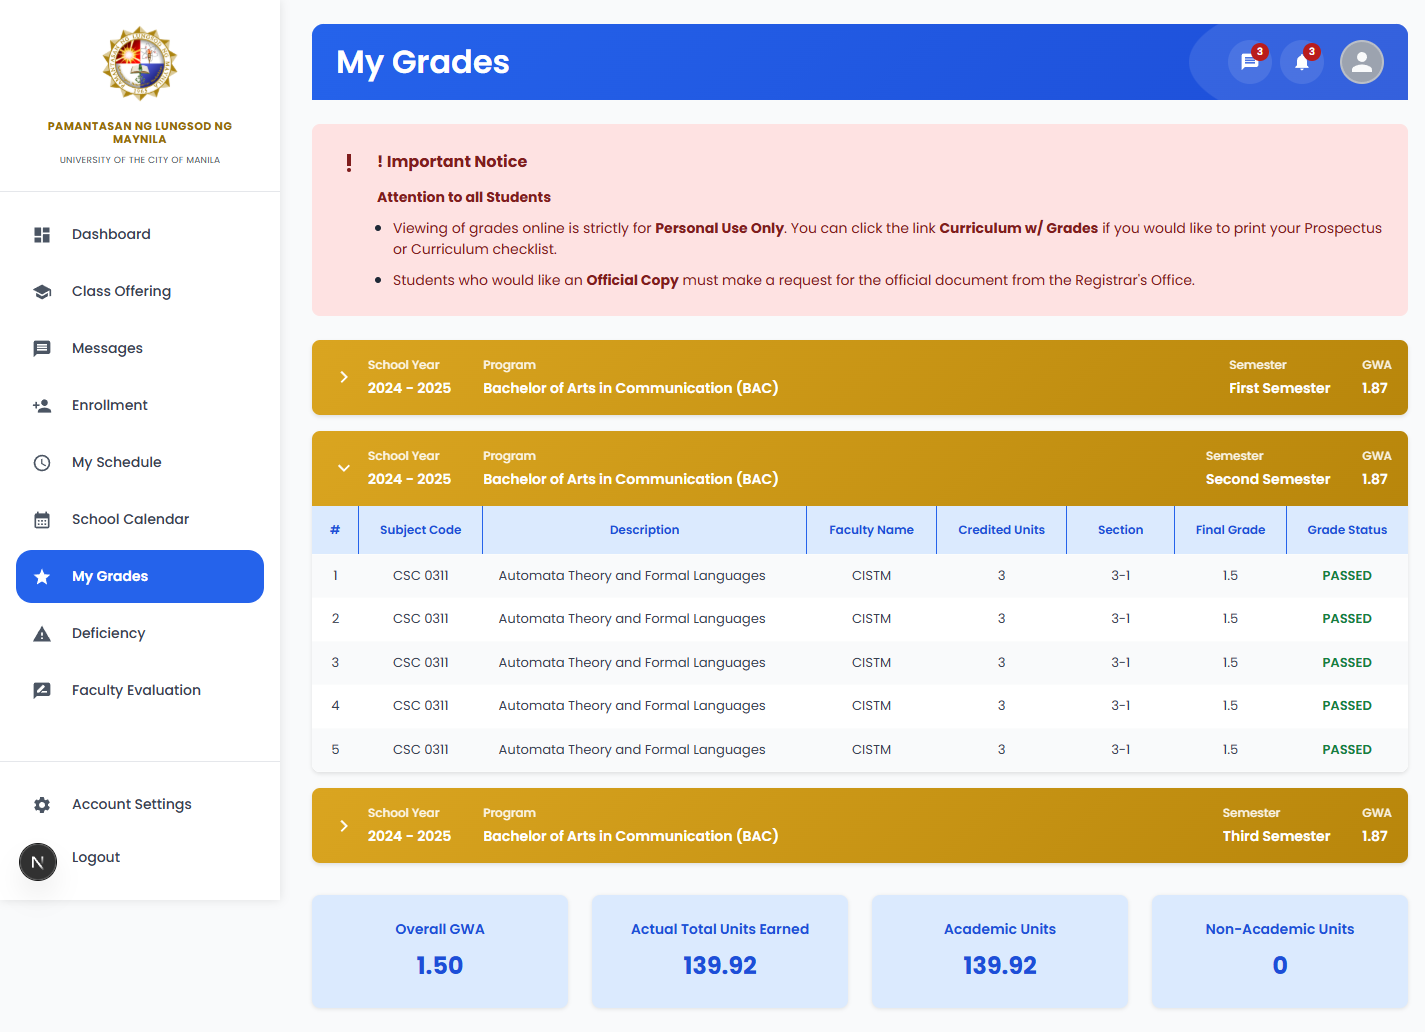Click the Credited Units column header

(1001, 530)
